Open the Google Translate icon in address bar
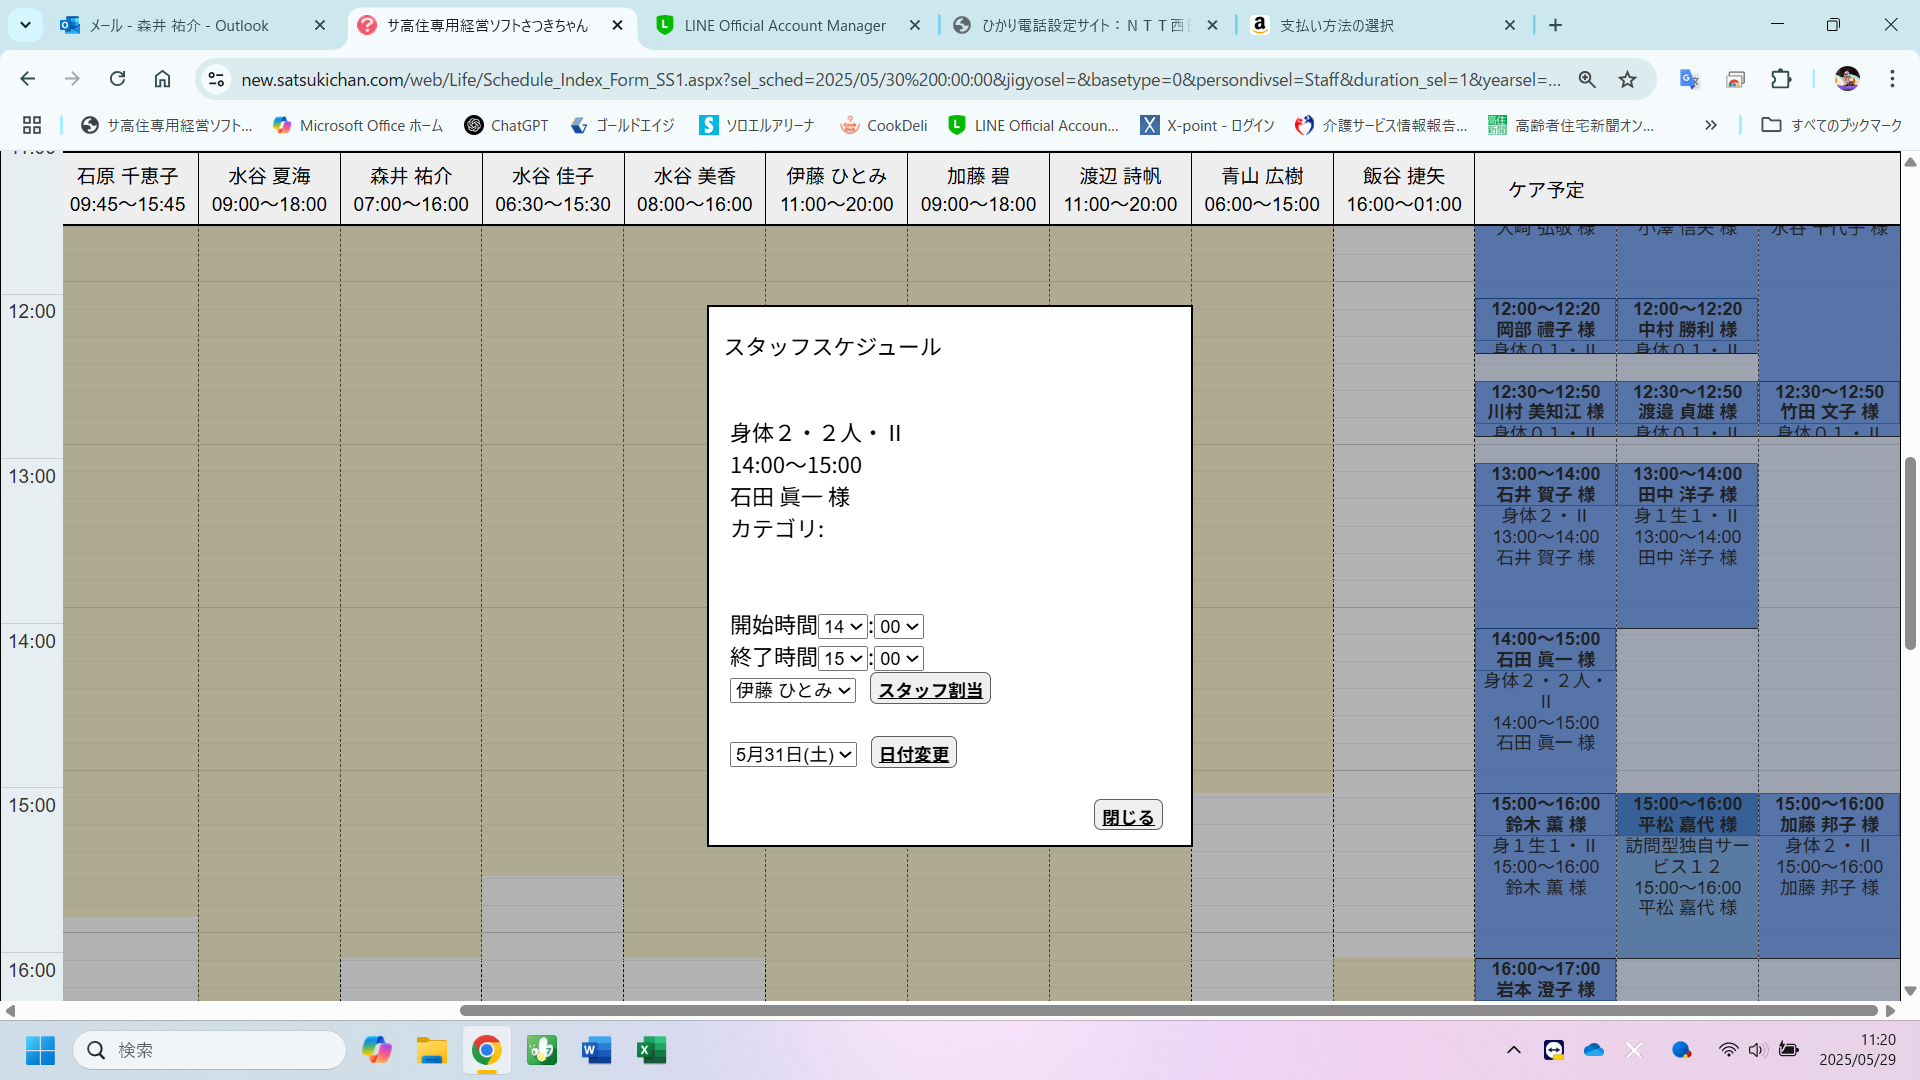The height and width of the screenshot is (1080, 1920). 1689,79
